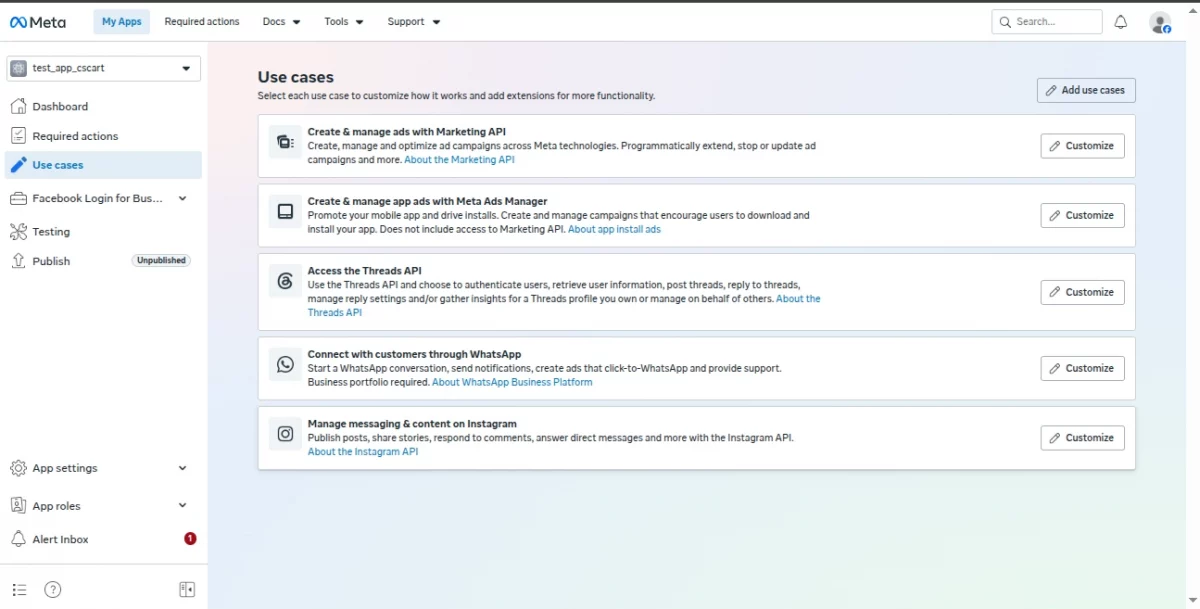Expand the App settings chevron
This screenshot has width=1200, height=609.
coord(182,468)
